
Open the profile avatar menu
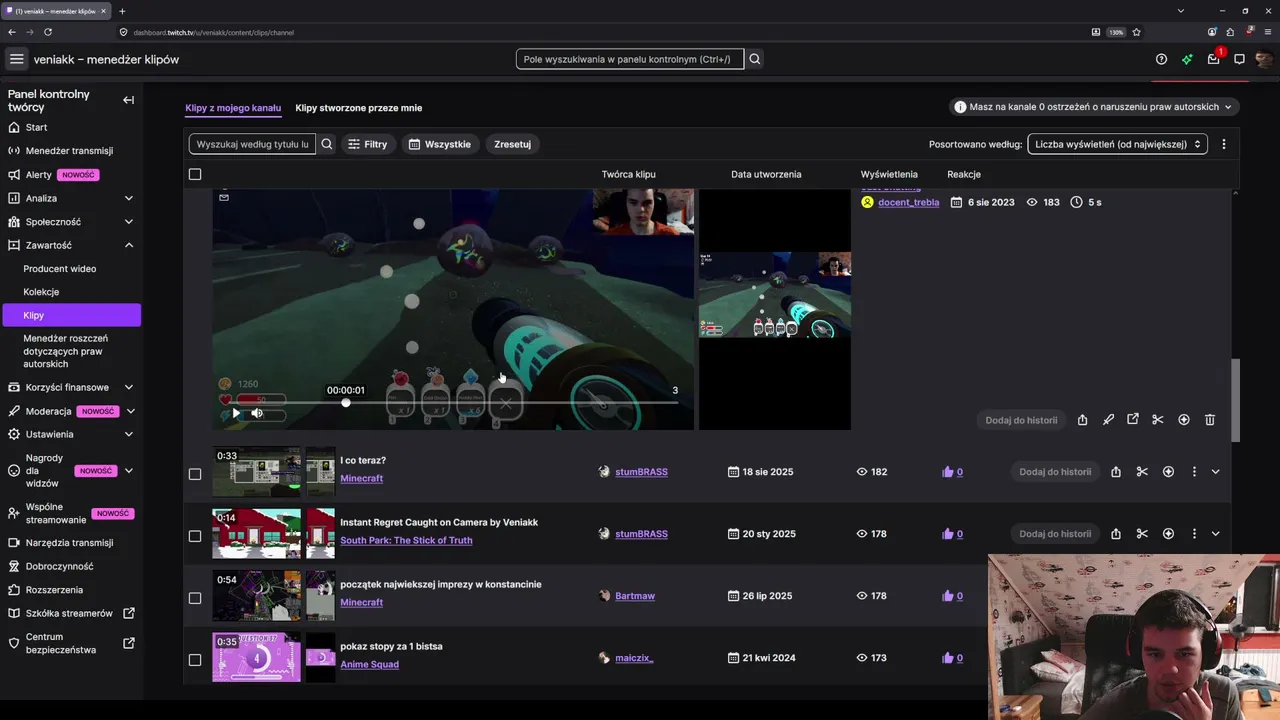coord(1264,59)
